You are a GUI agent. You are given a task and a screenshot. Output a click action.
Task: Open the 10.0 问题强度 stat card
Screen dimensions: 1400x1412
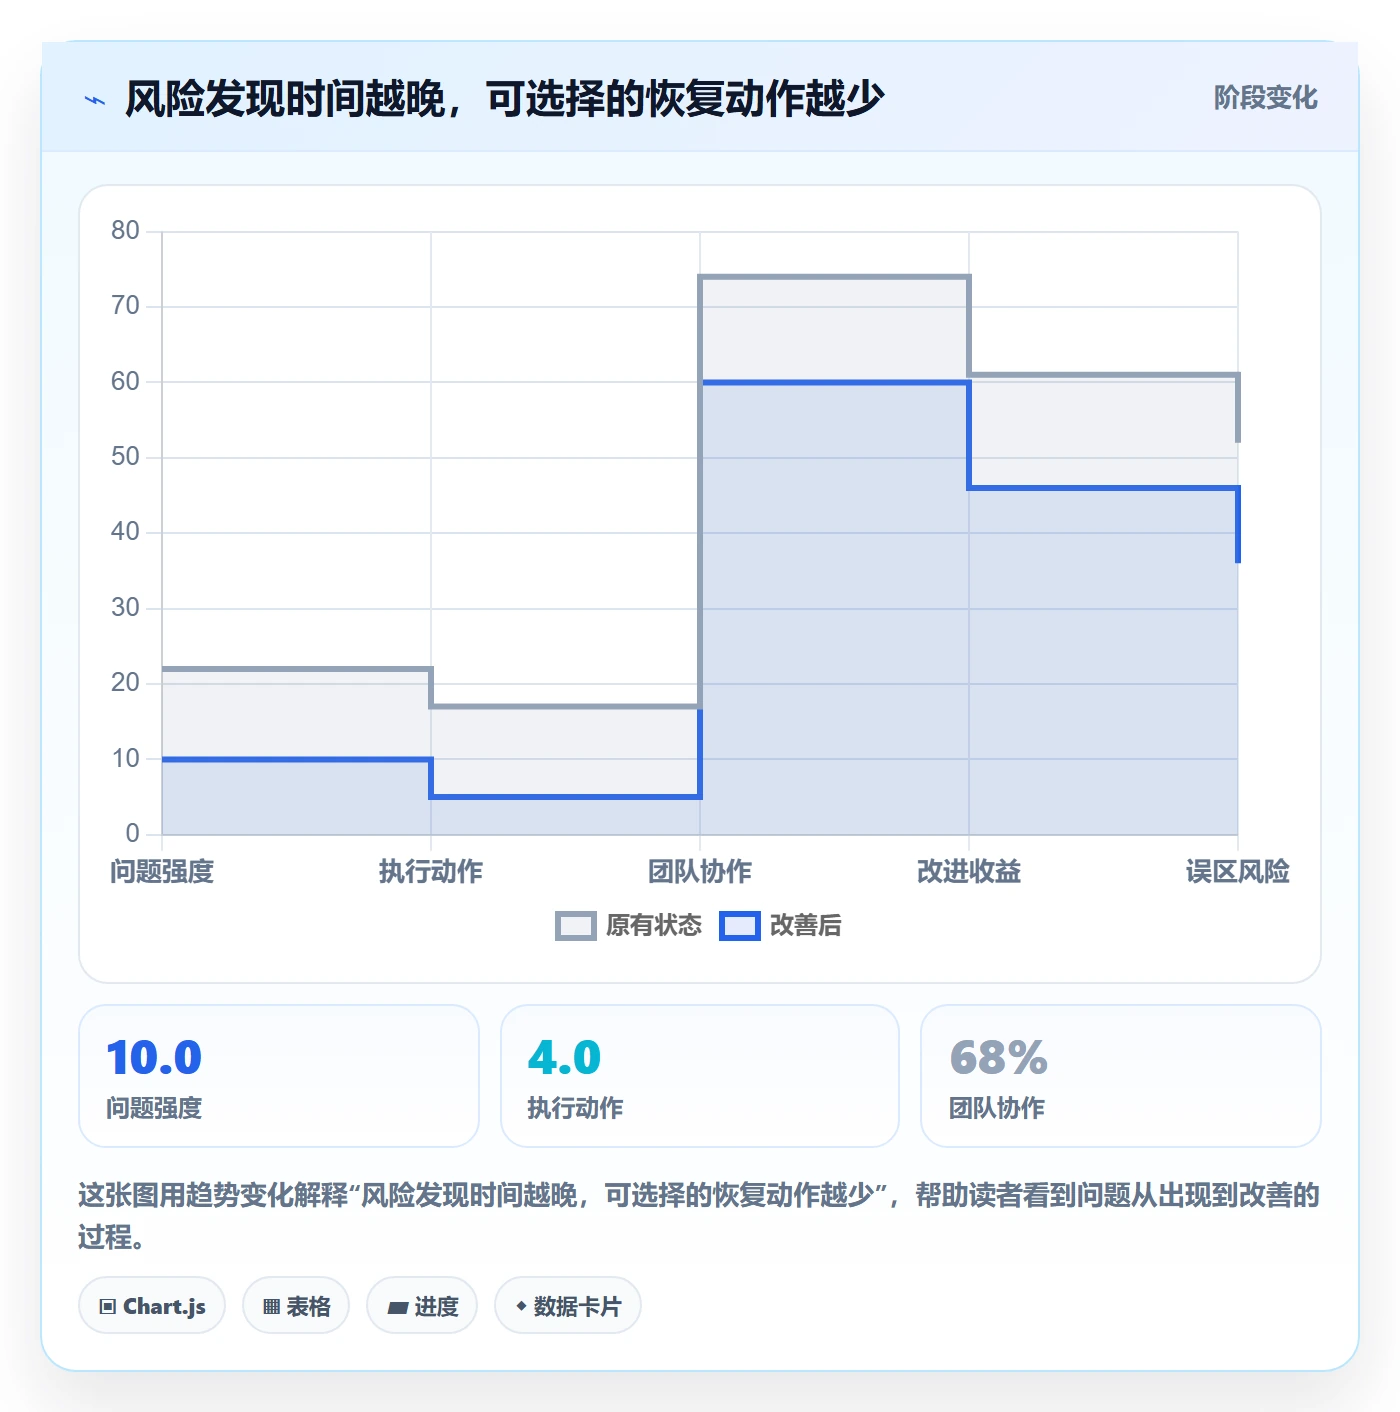pyautogui.click(x=279, y=1076)
